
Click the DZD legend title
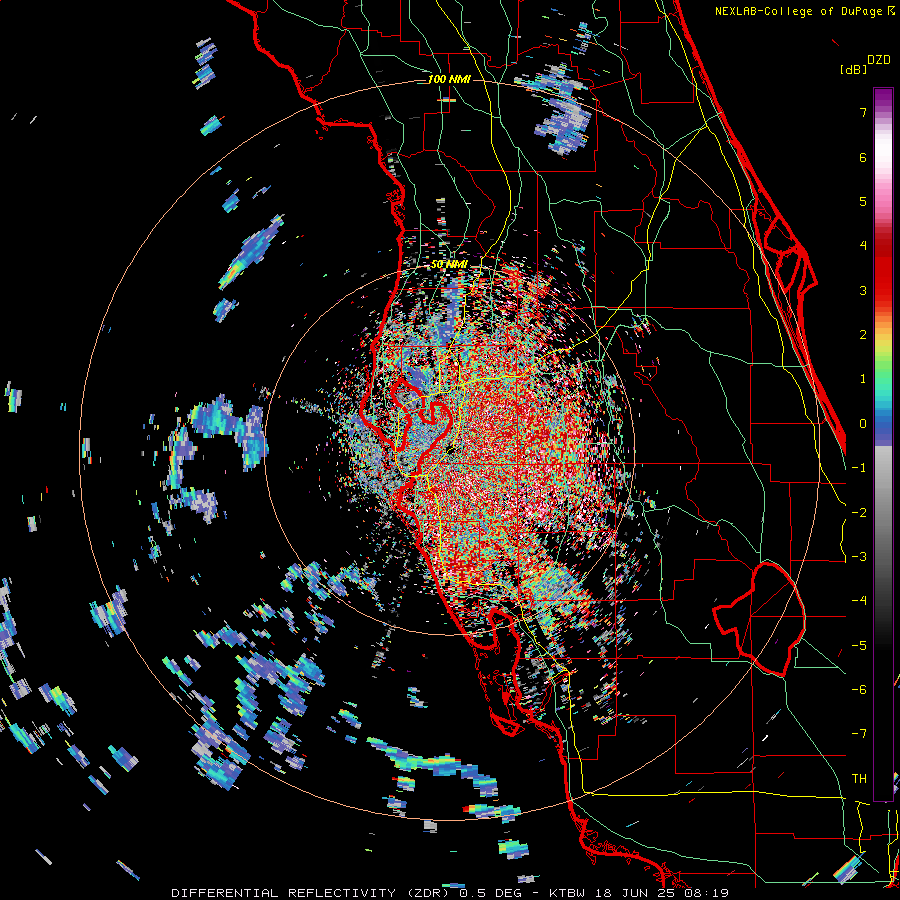coord(879,60)
